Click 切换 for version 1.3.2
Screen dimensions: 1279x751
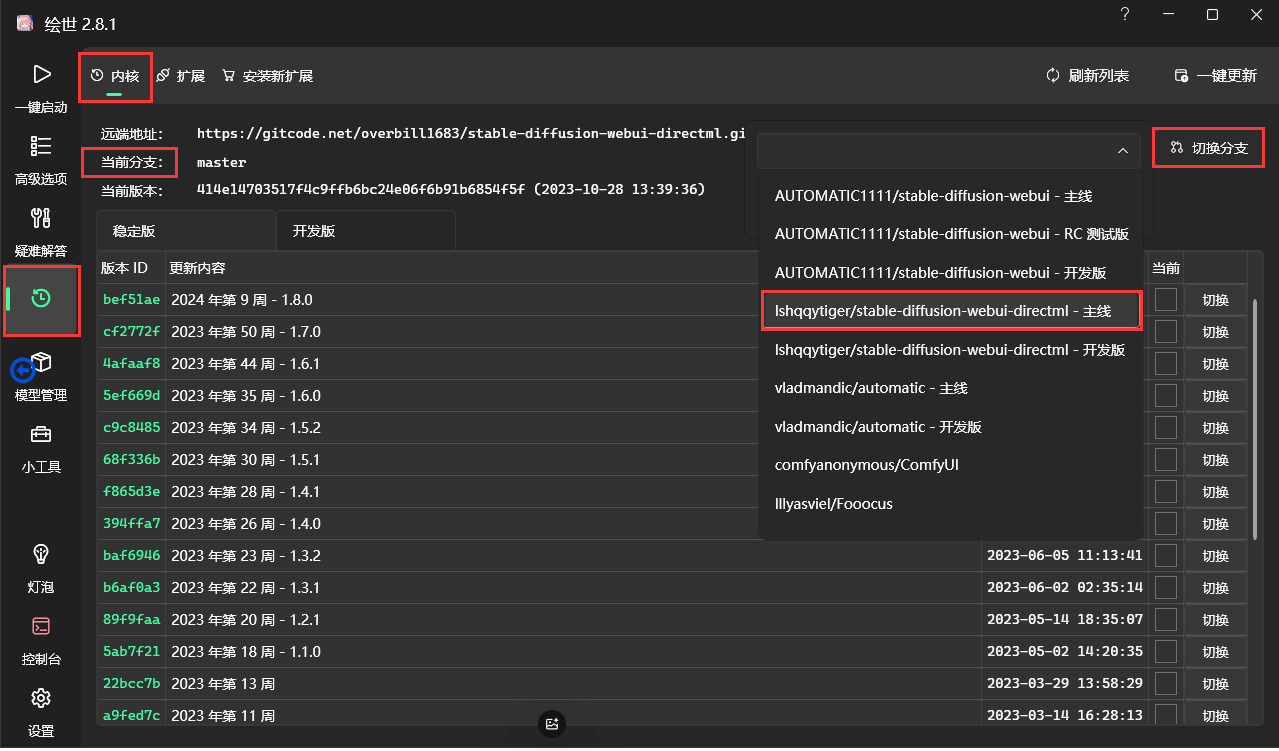[1215, 556]
